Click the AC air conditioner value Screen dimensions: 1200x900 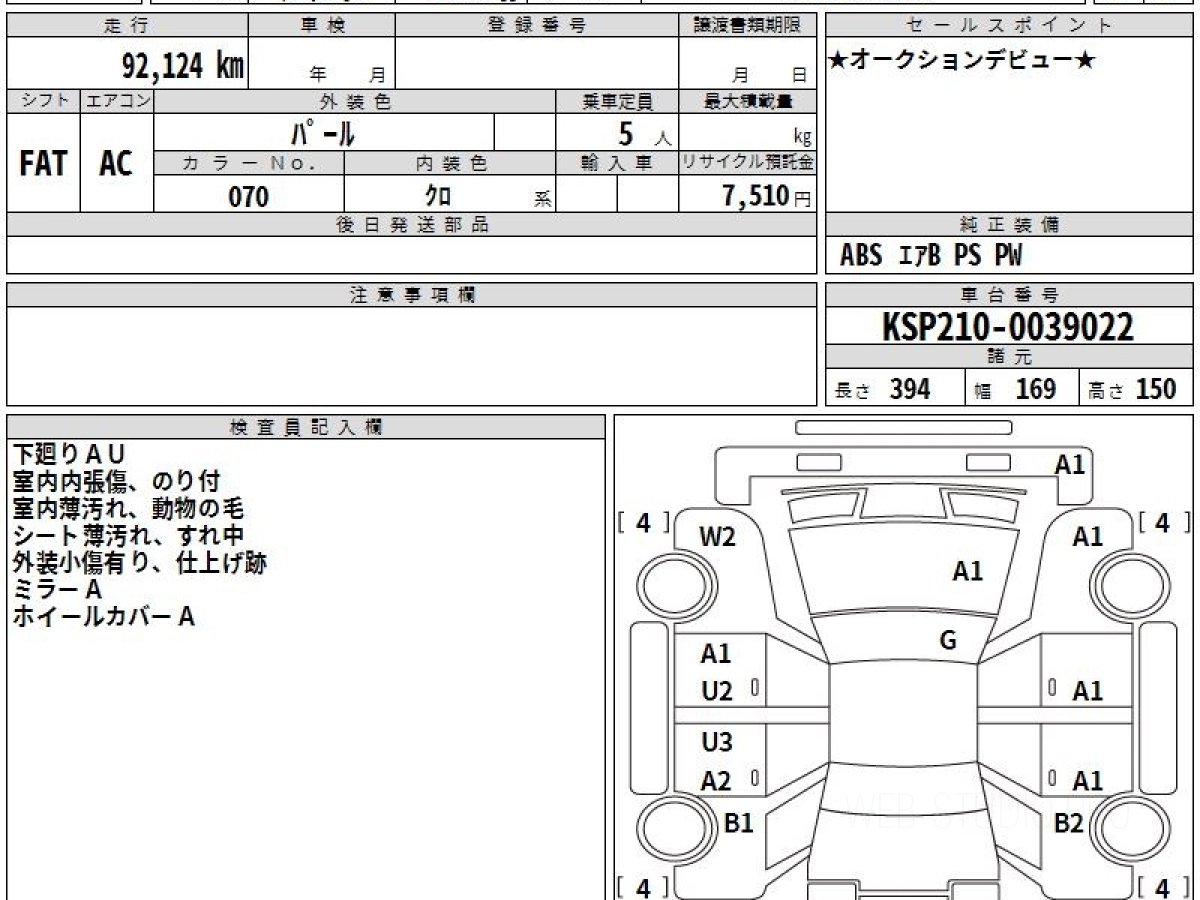point(116,163)
